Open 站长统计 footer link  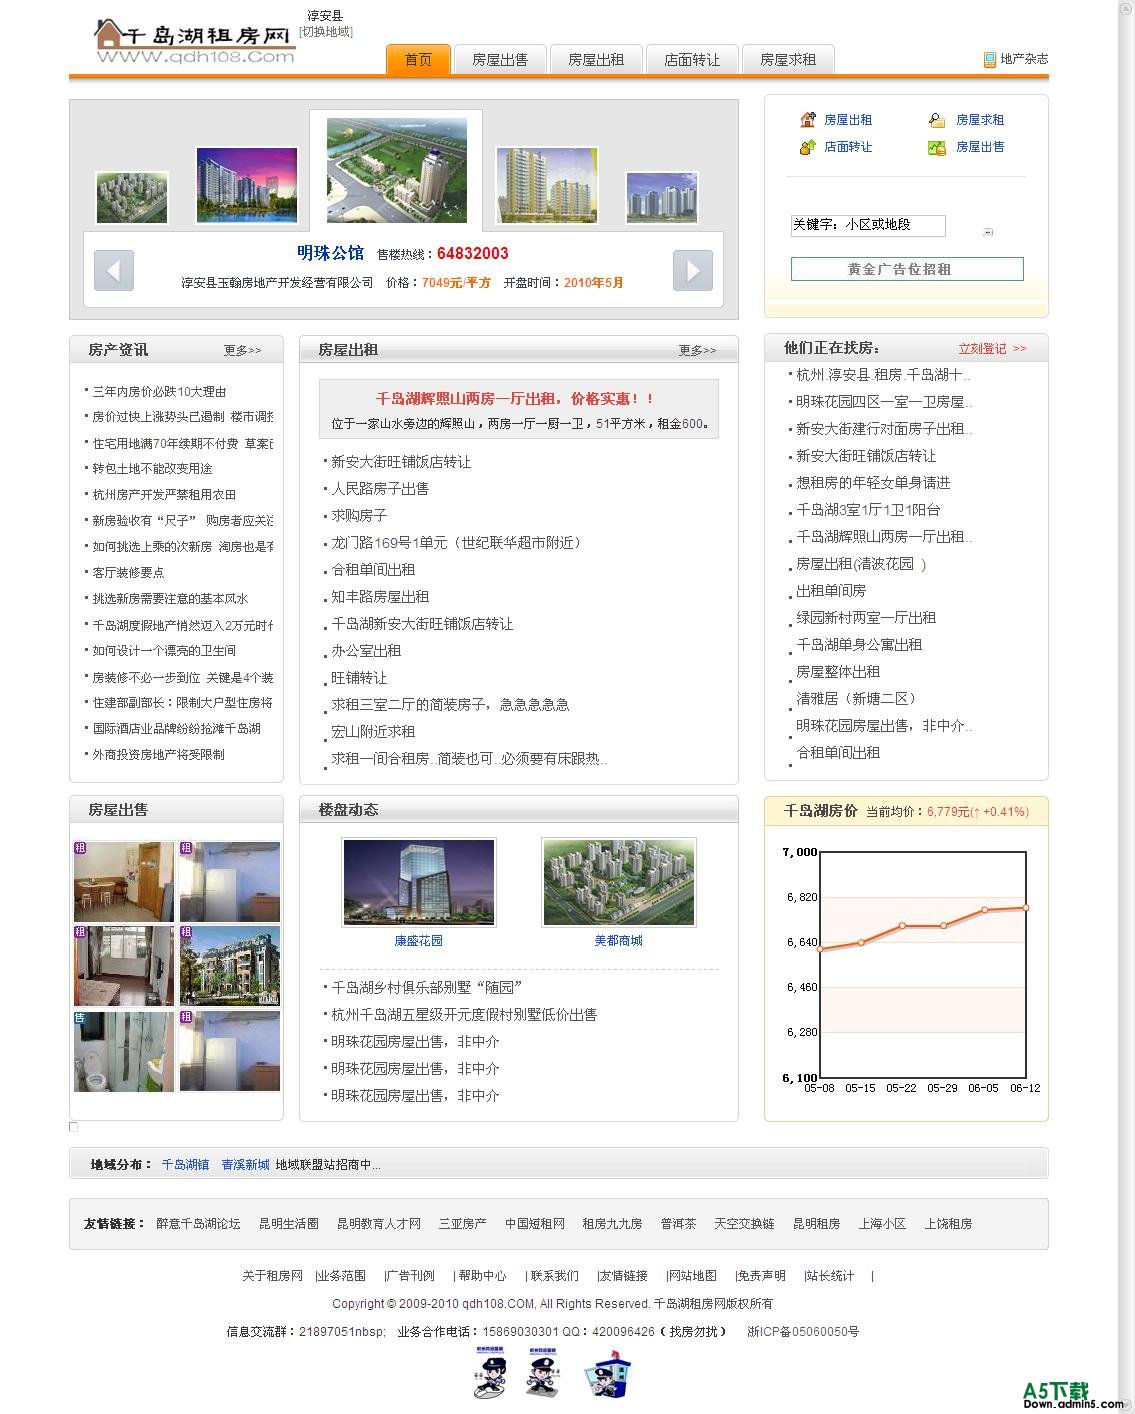pyautogui.click(x=830, y=1276)
